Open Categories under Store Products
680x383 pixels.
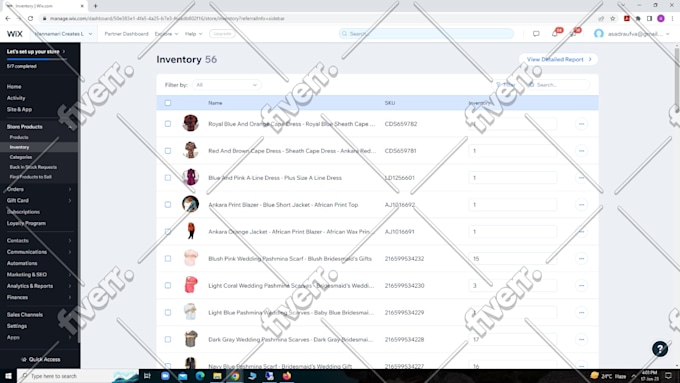coord(21,157)
